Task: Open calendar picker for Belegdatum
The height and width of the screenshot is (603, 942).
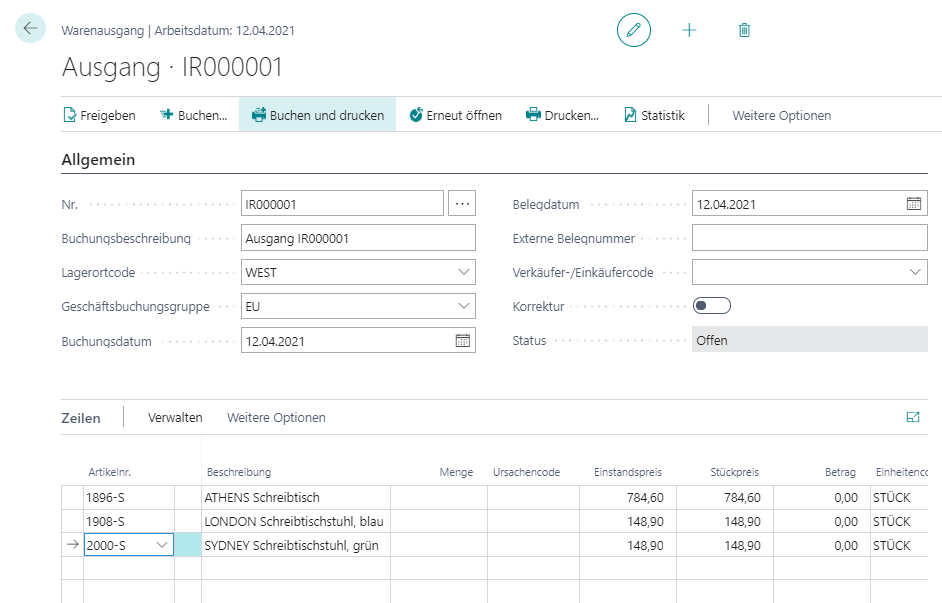Action: (x=913, y=204)
